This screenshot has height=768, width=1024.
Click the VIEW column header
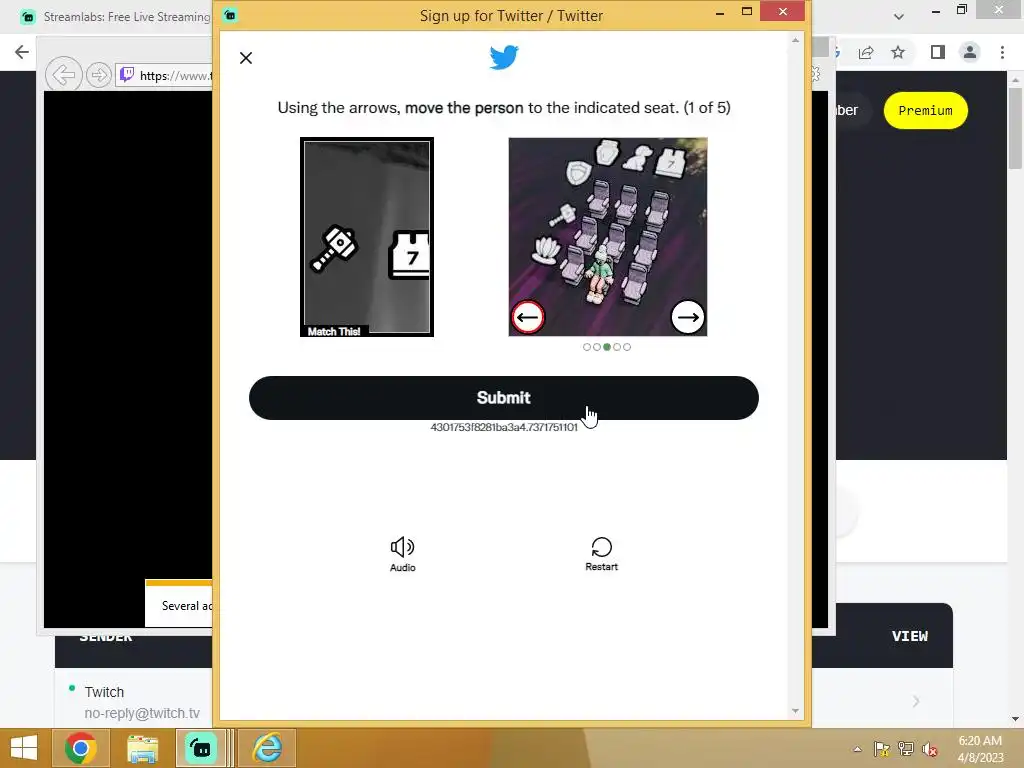909,636
